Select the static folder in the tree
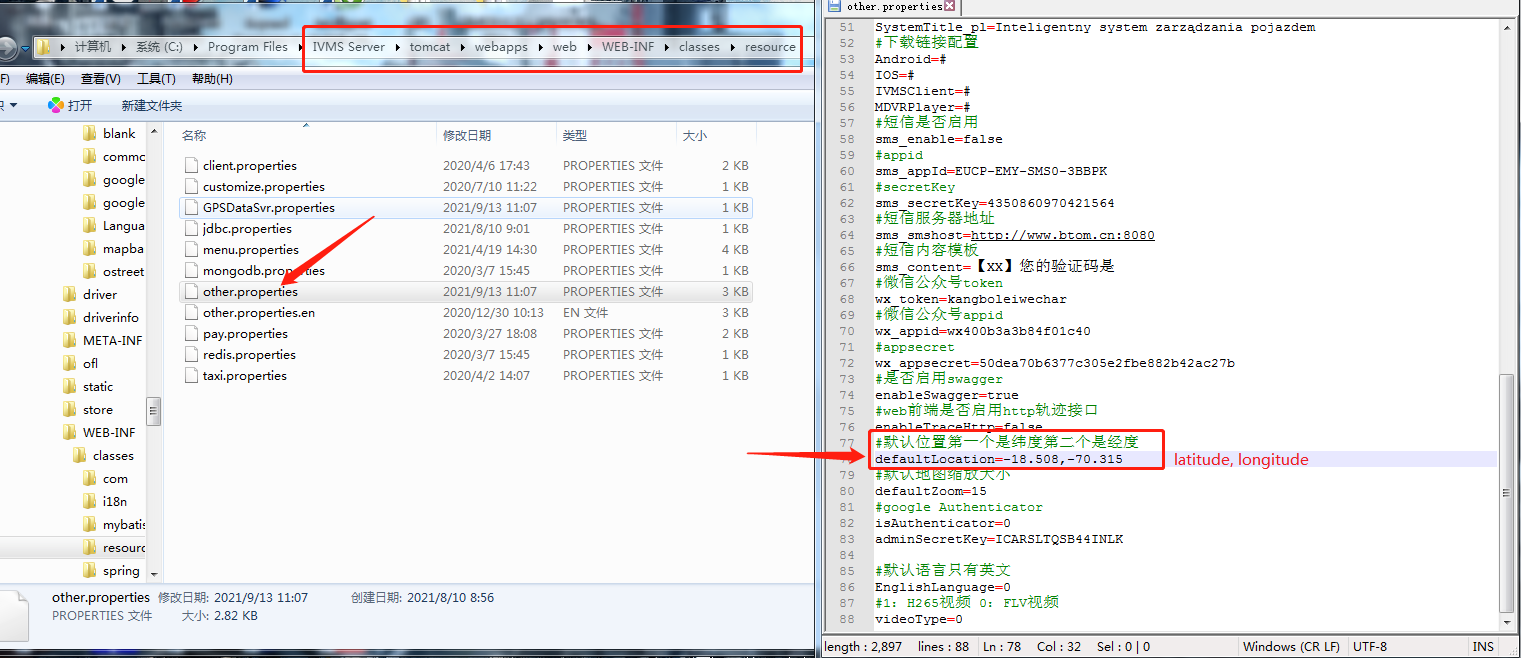The height and width of the screenshot is (658, 1521). 88,386
